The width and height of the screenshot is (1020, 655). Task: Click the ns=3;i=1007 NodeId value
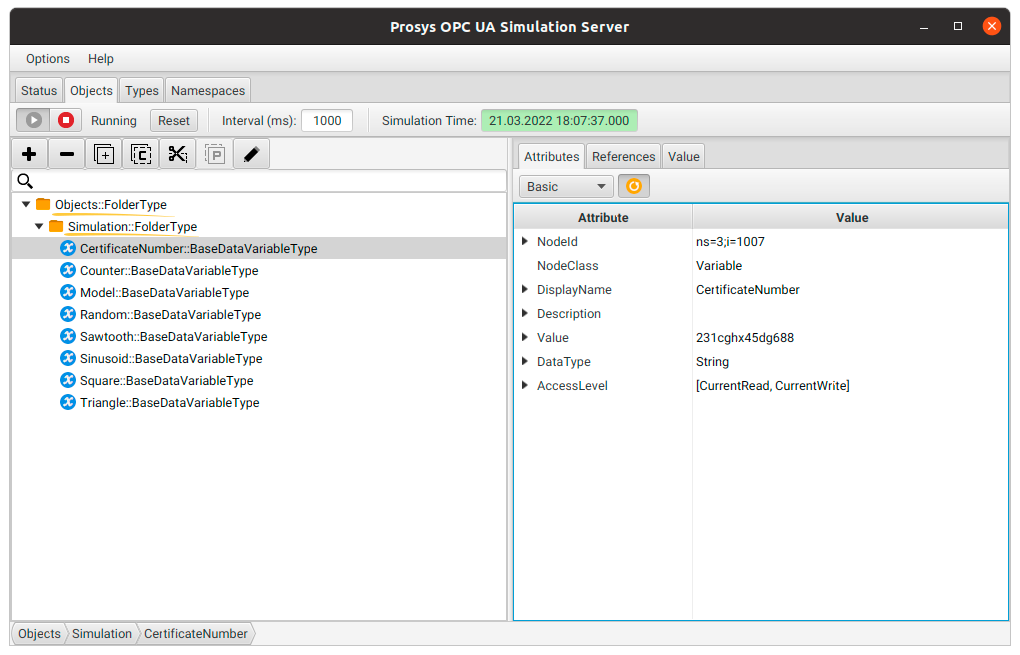click(x=731, y=241)
